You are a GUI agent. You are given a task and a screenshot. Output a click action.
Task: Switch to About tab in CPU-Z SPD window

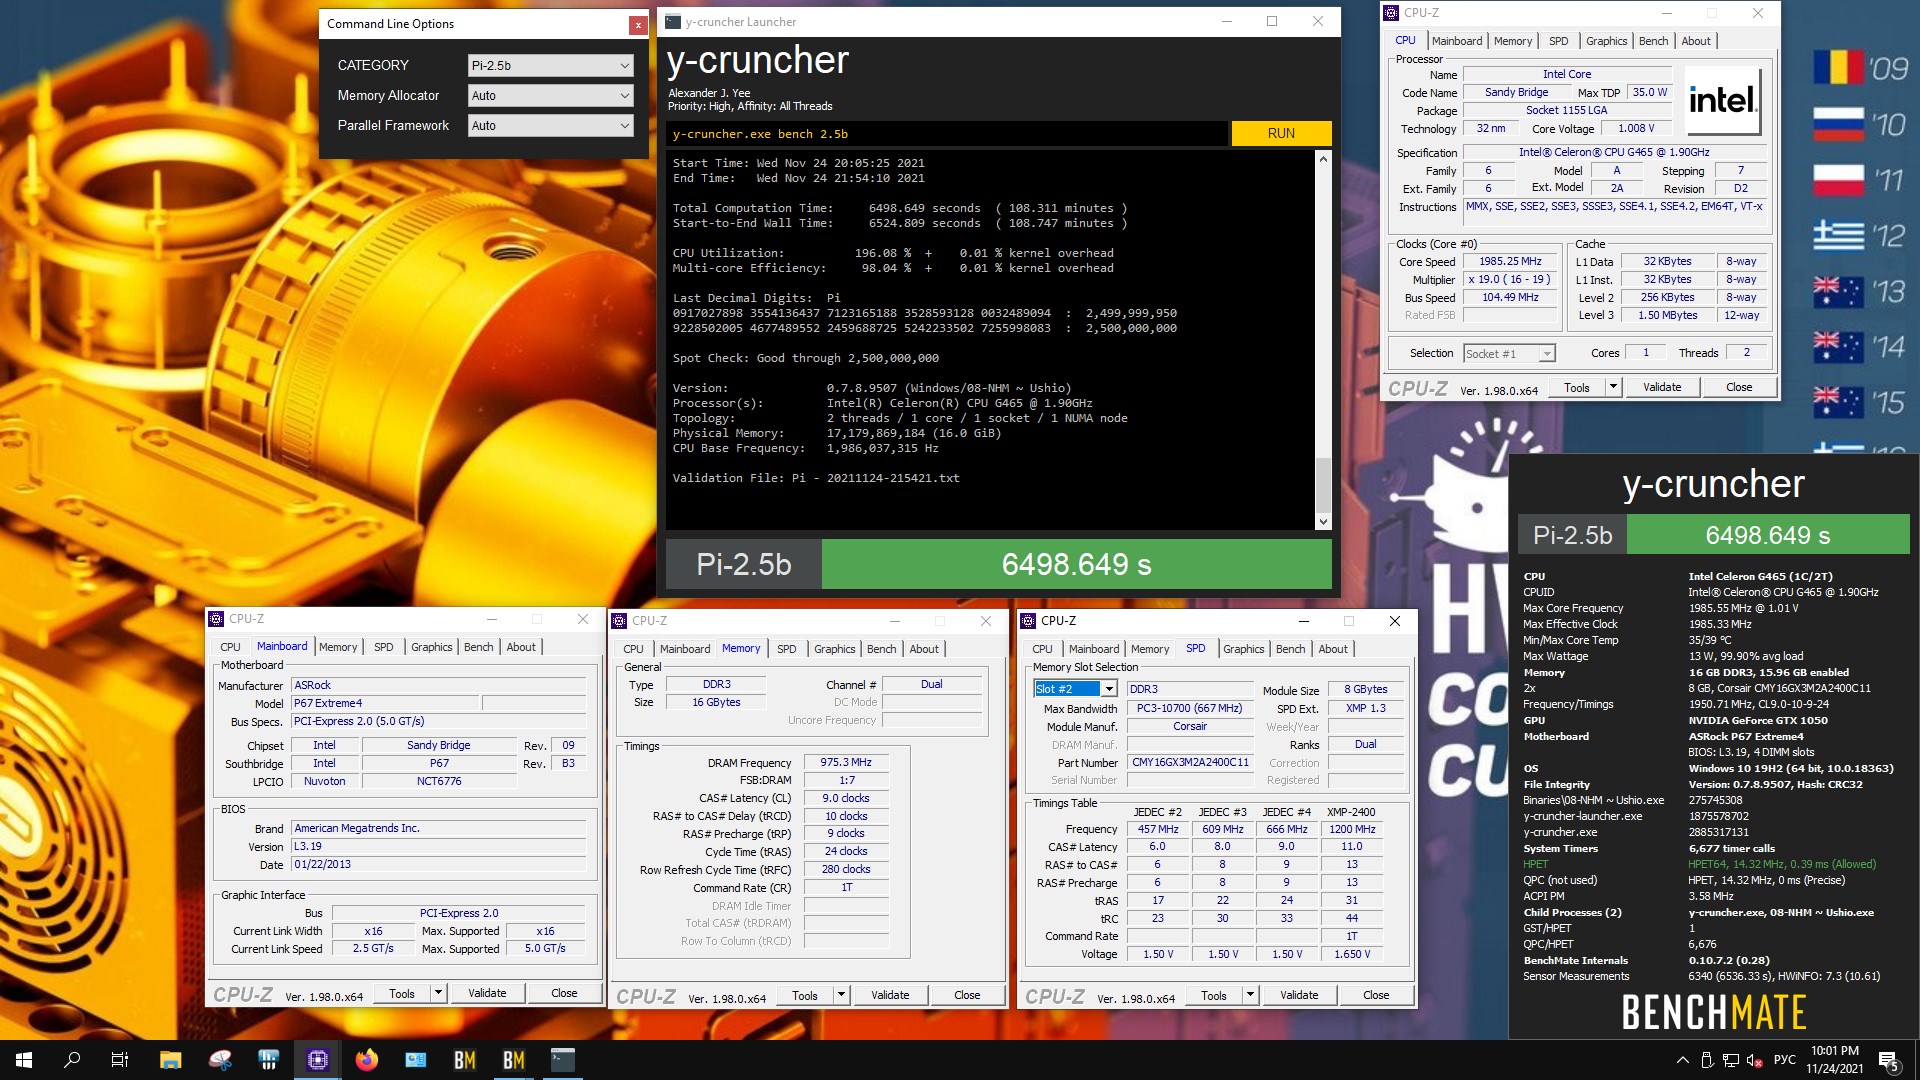1332,649
